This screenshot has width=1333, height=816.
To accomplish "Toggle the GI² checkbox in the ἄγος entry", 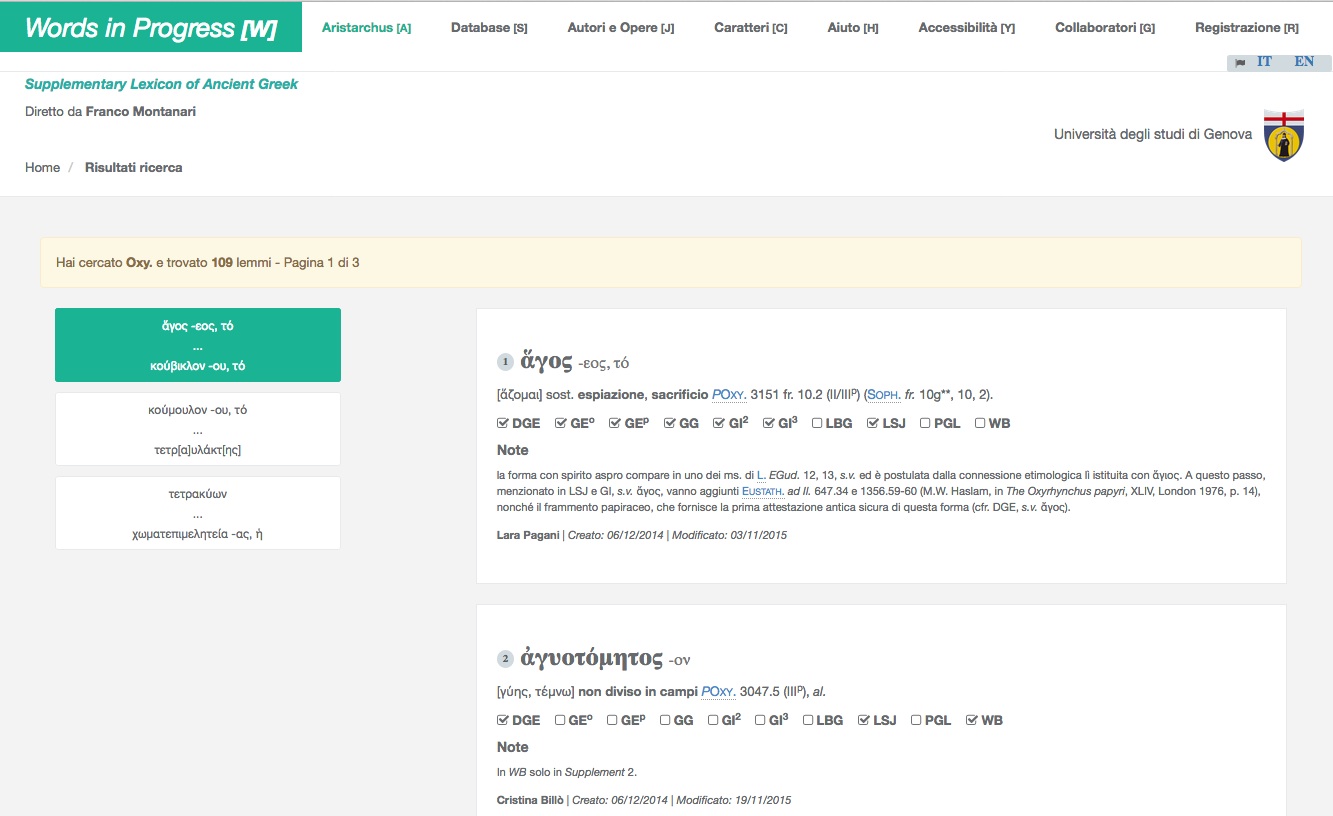I will click(x=719, y=423).
